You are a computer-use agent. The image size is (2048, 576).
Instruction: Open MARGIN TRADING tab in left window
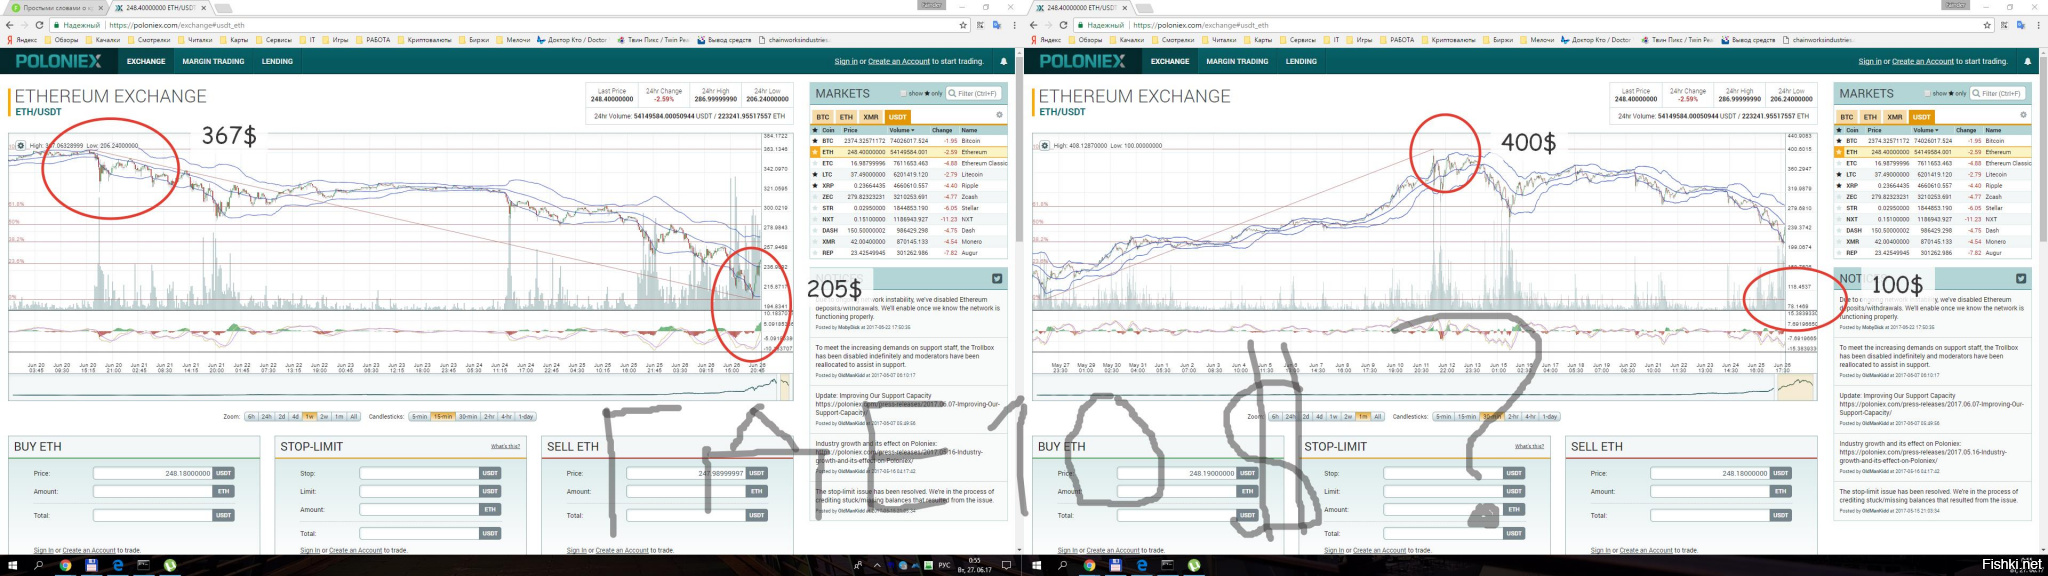pos(213,61)
